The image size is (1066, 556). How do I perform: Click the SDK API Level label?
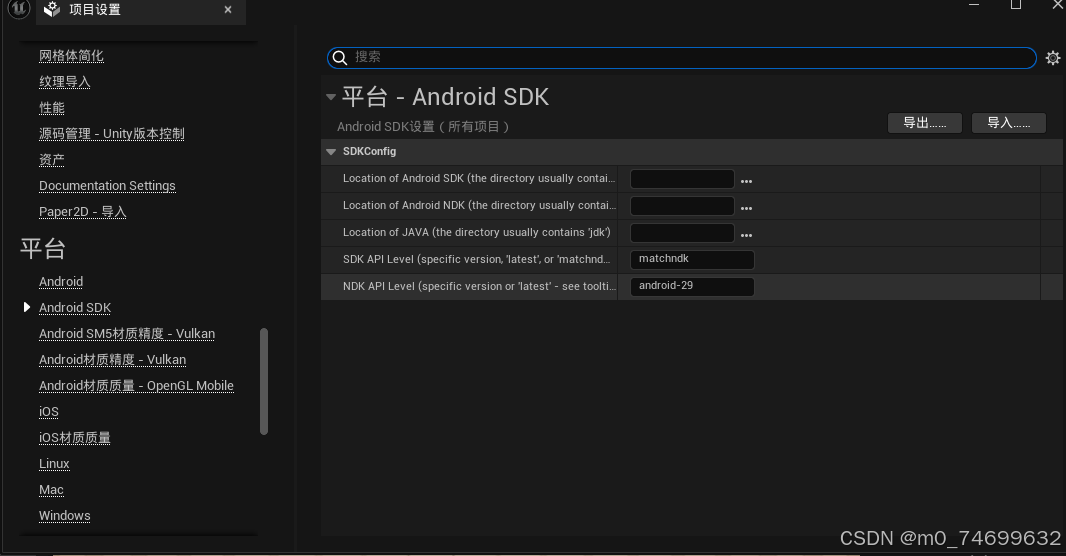pos(477,260)
